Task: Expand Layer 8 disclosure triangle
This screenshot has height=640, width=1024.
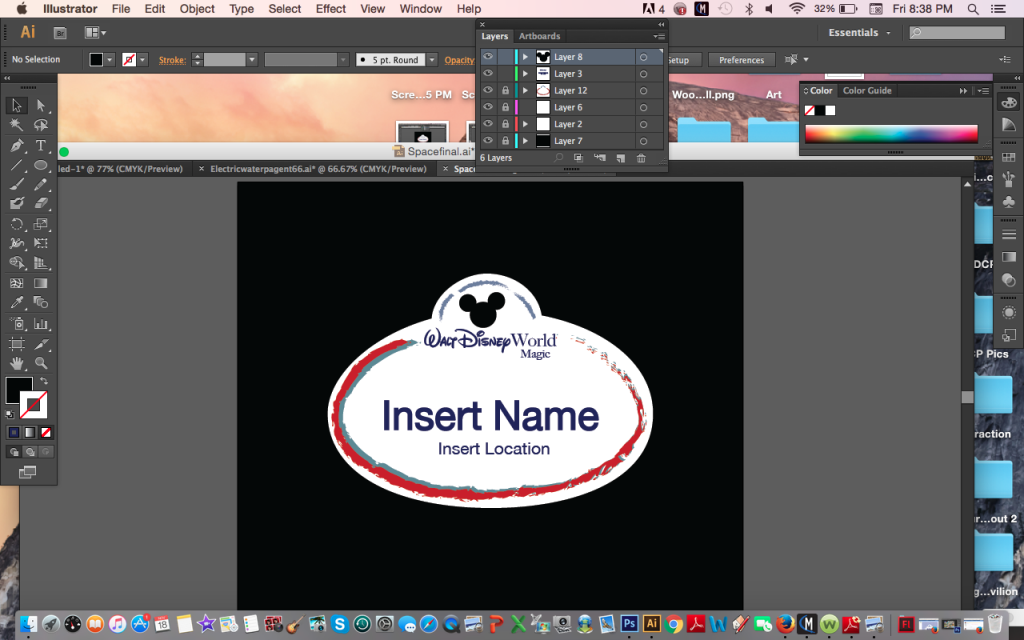Action: coord(525,57)
